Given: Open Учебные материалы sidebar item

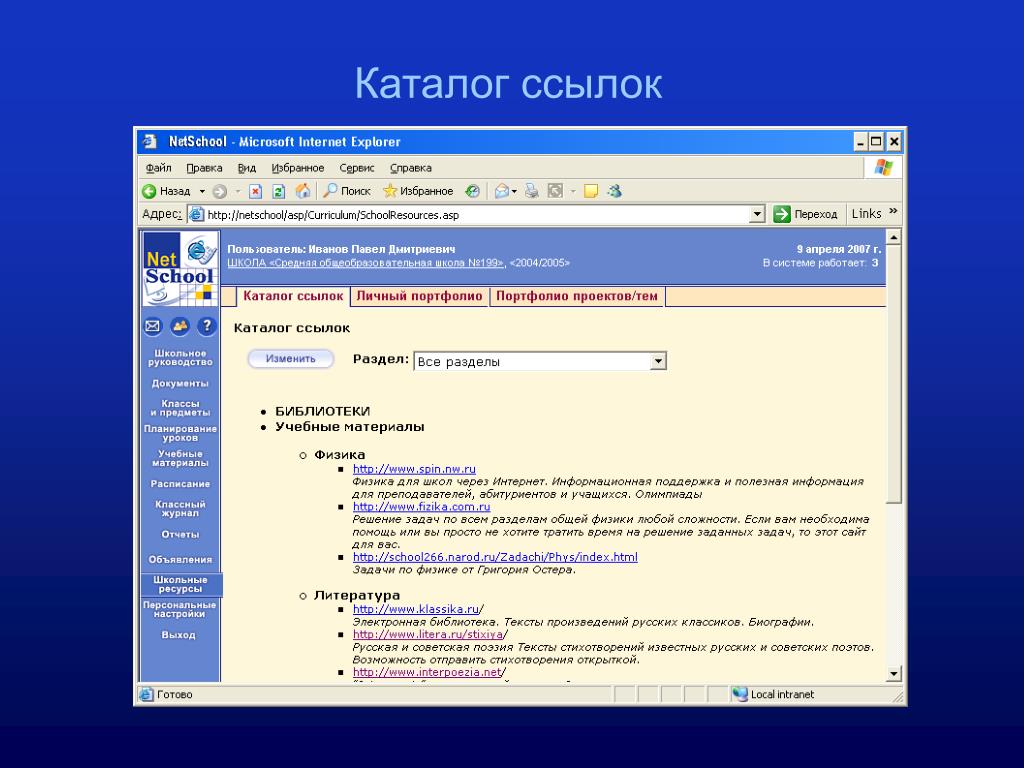Looking at the screenshot, I should 180,458.
